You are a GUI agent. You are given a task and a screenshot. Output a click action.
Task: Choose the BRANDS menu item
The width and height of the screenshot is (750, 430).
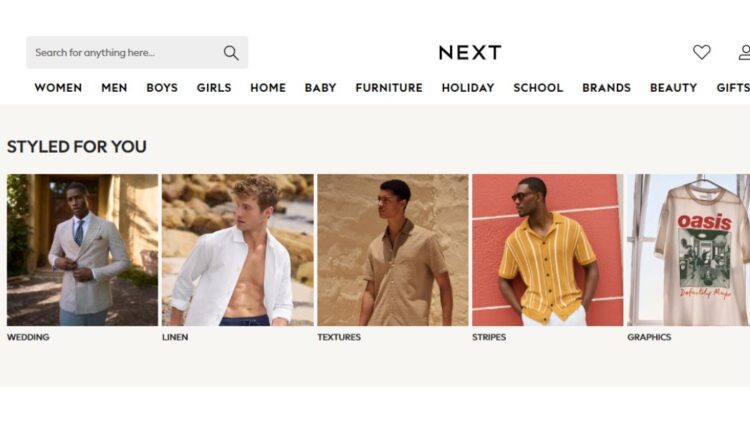(x=607, y=88)
